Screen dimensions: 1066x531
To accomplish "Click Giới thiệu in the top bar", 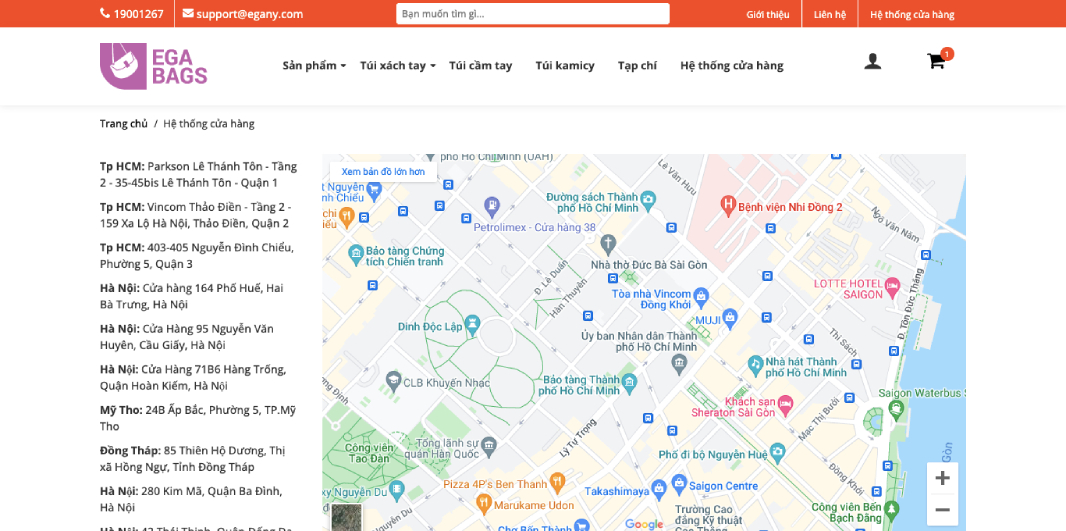I will pos(768,14).
